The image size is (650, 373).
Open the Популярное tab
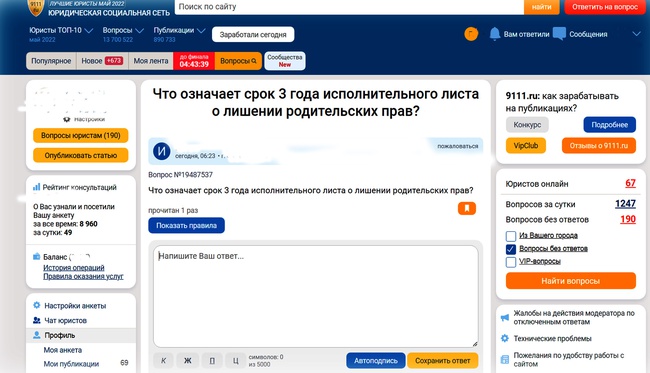(51, 61)
